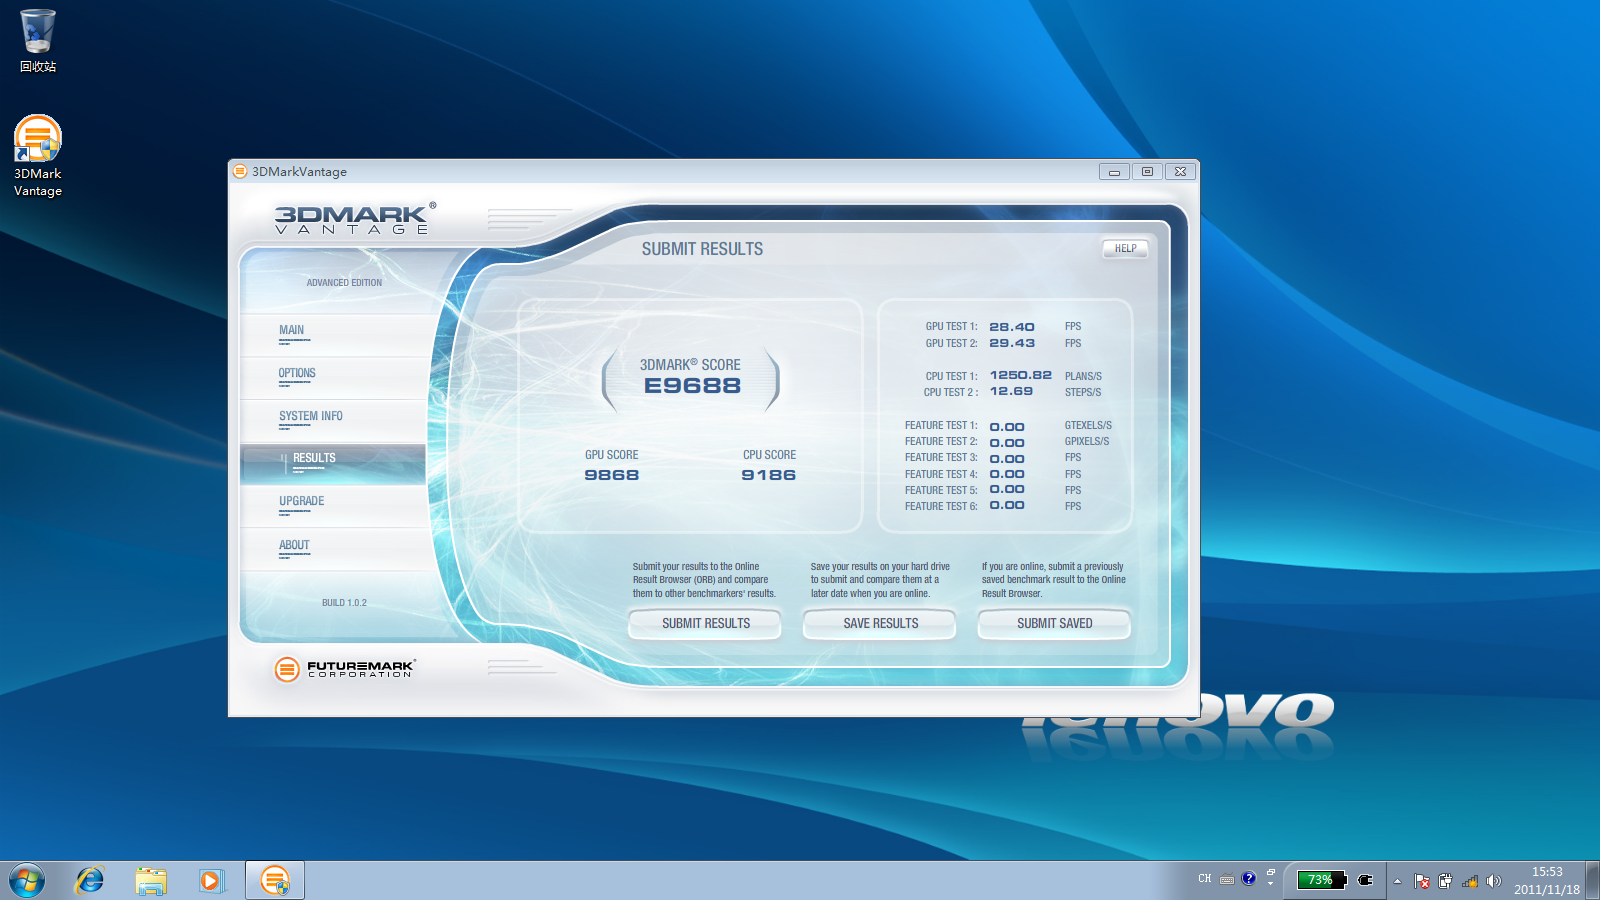Screen dimensions: 1600x900
Task: Click the FEATURE TEST 1 label
Action: pyautogui.click(x=941, y=425)
